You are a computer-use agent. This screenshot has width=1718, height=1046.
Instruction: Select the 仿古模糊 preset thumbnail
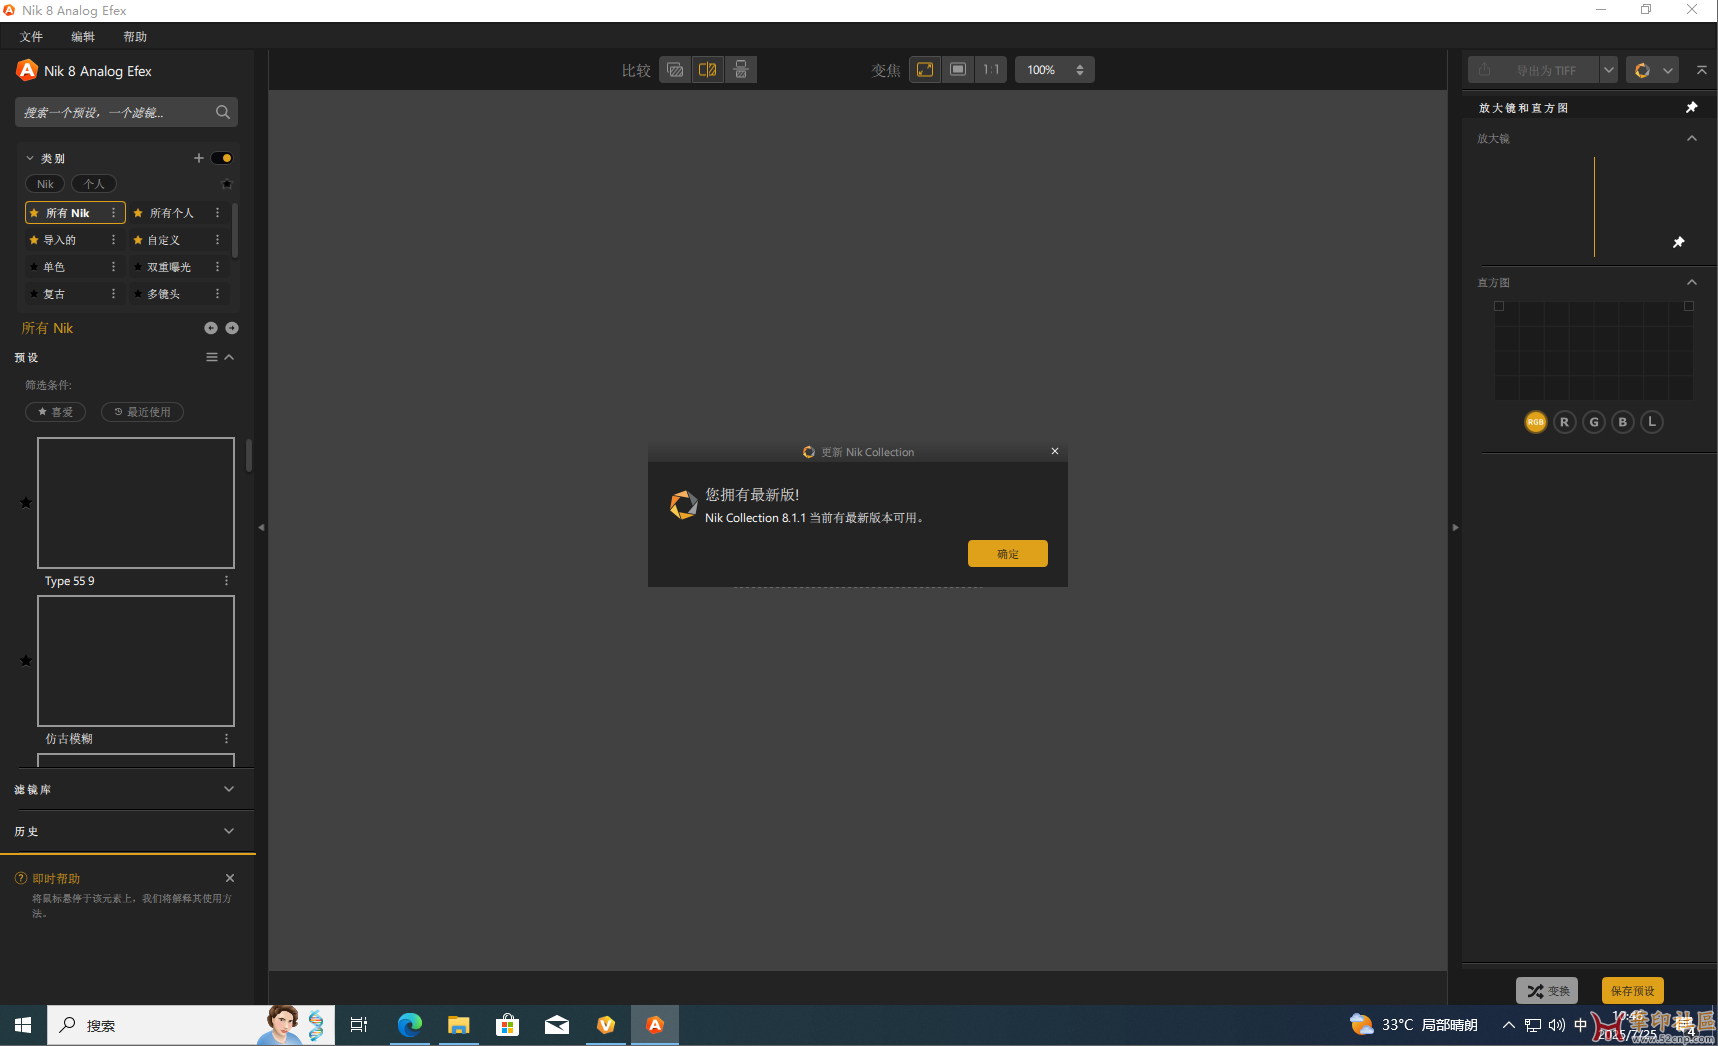136,661
